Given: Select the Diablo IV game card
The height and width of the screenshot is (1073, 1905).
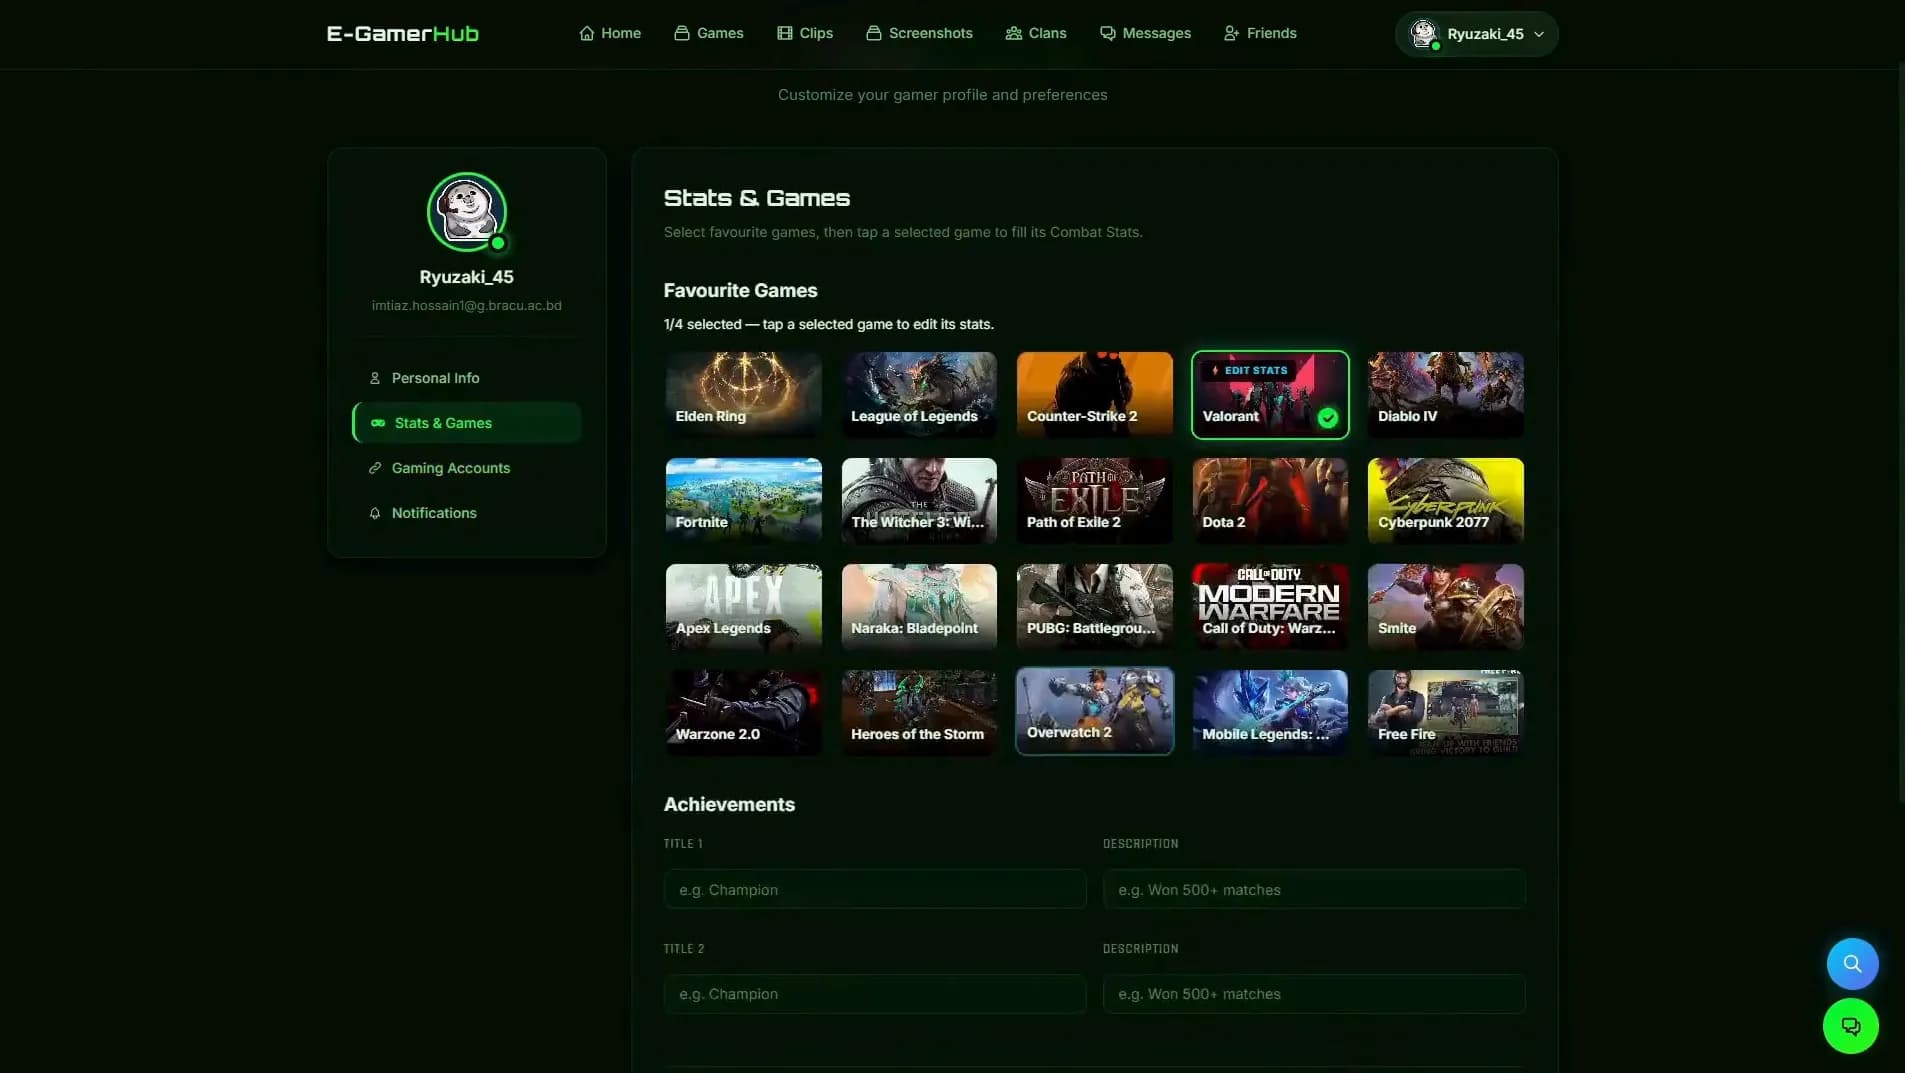Looking at the screenshot, I should [x=1445, y=395].
